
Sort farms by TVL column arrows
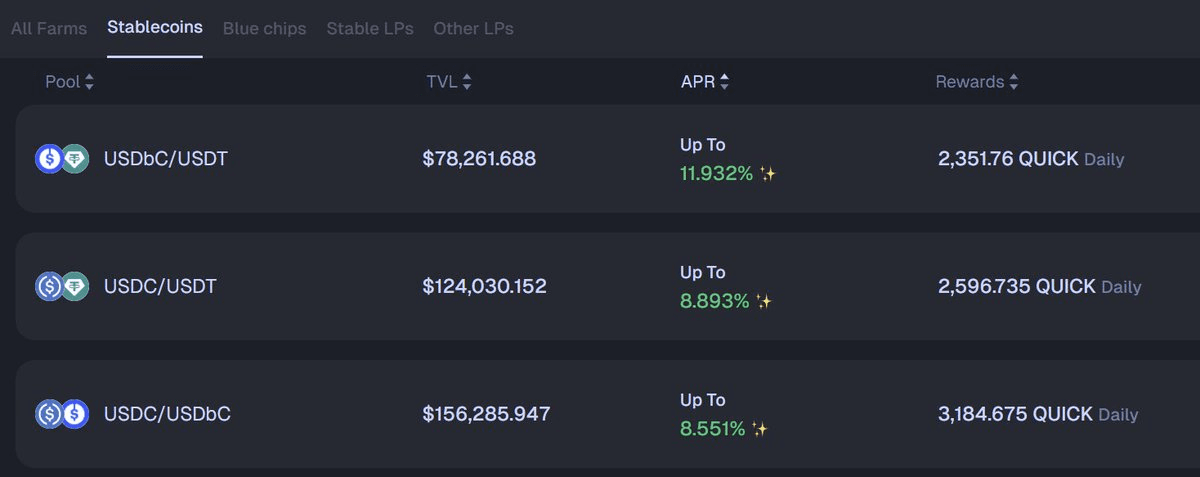467,83
